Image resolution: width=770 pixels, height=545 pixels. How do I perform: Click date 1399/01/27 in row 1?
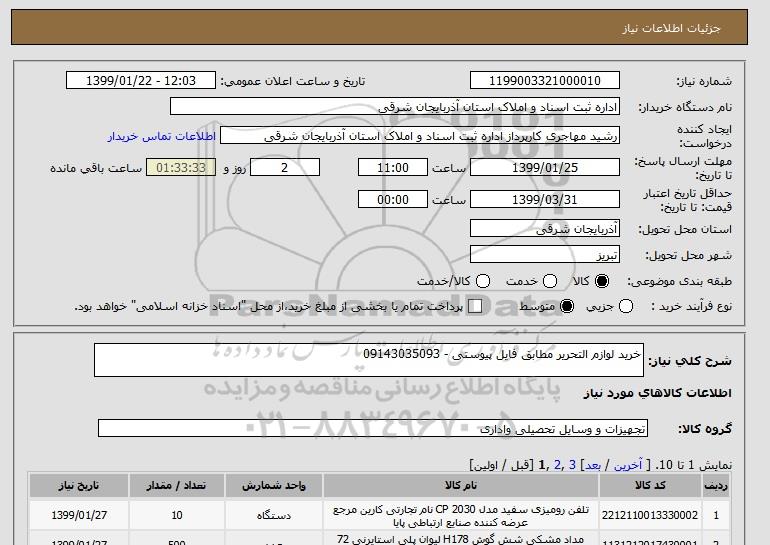pyautogui.click(x=79, y=515)
